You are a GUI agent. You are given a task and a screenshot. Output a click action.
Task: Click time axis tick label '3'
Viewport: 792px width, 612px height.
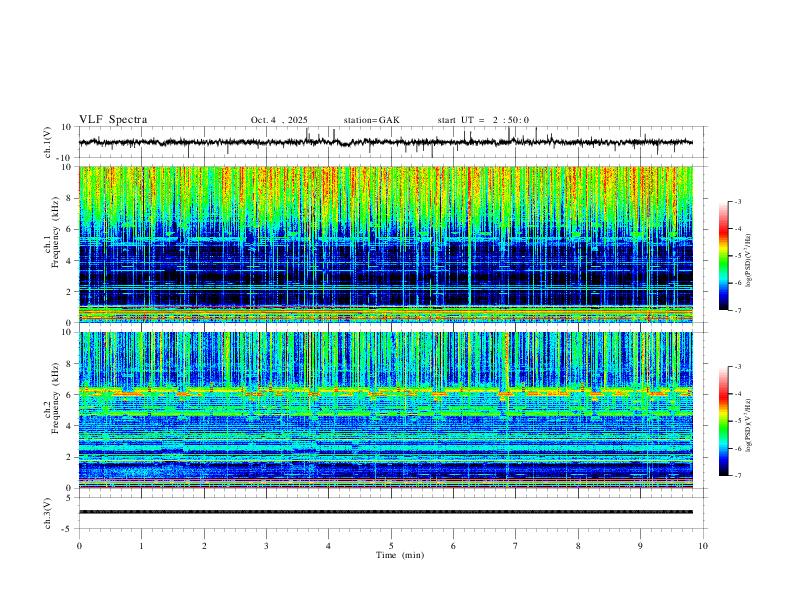coord(266,546)
